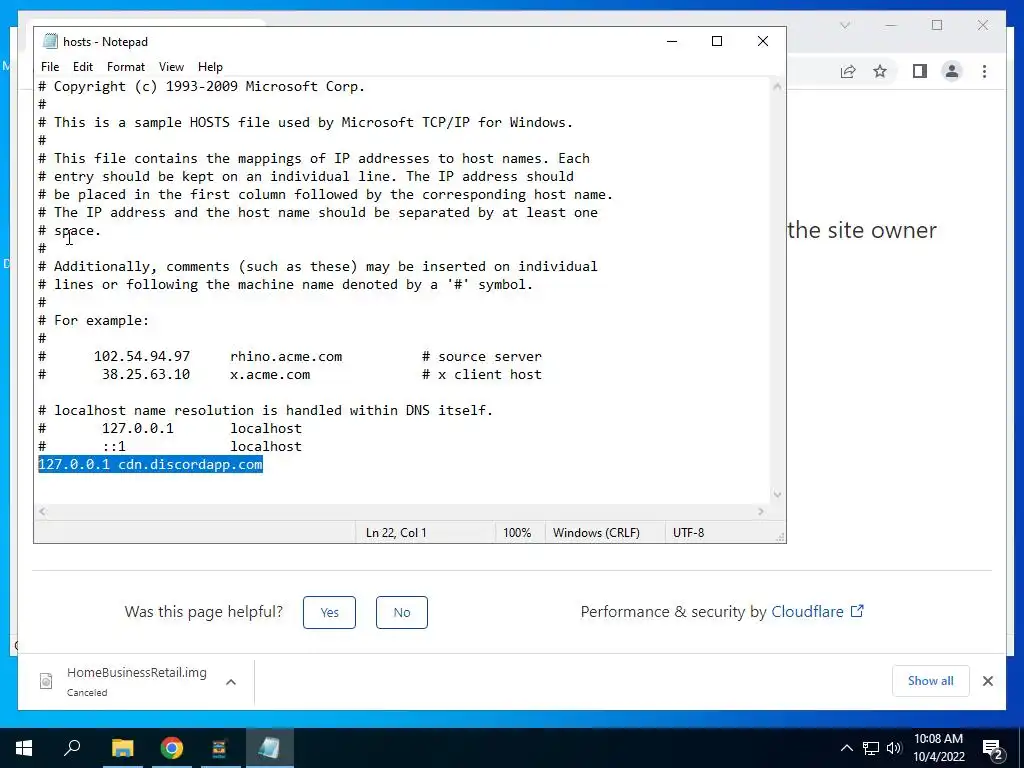Screen dimensions: 1024x768
Task: Close the downloads bar
Action: click(987, 681)
